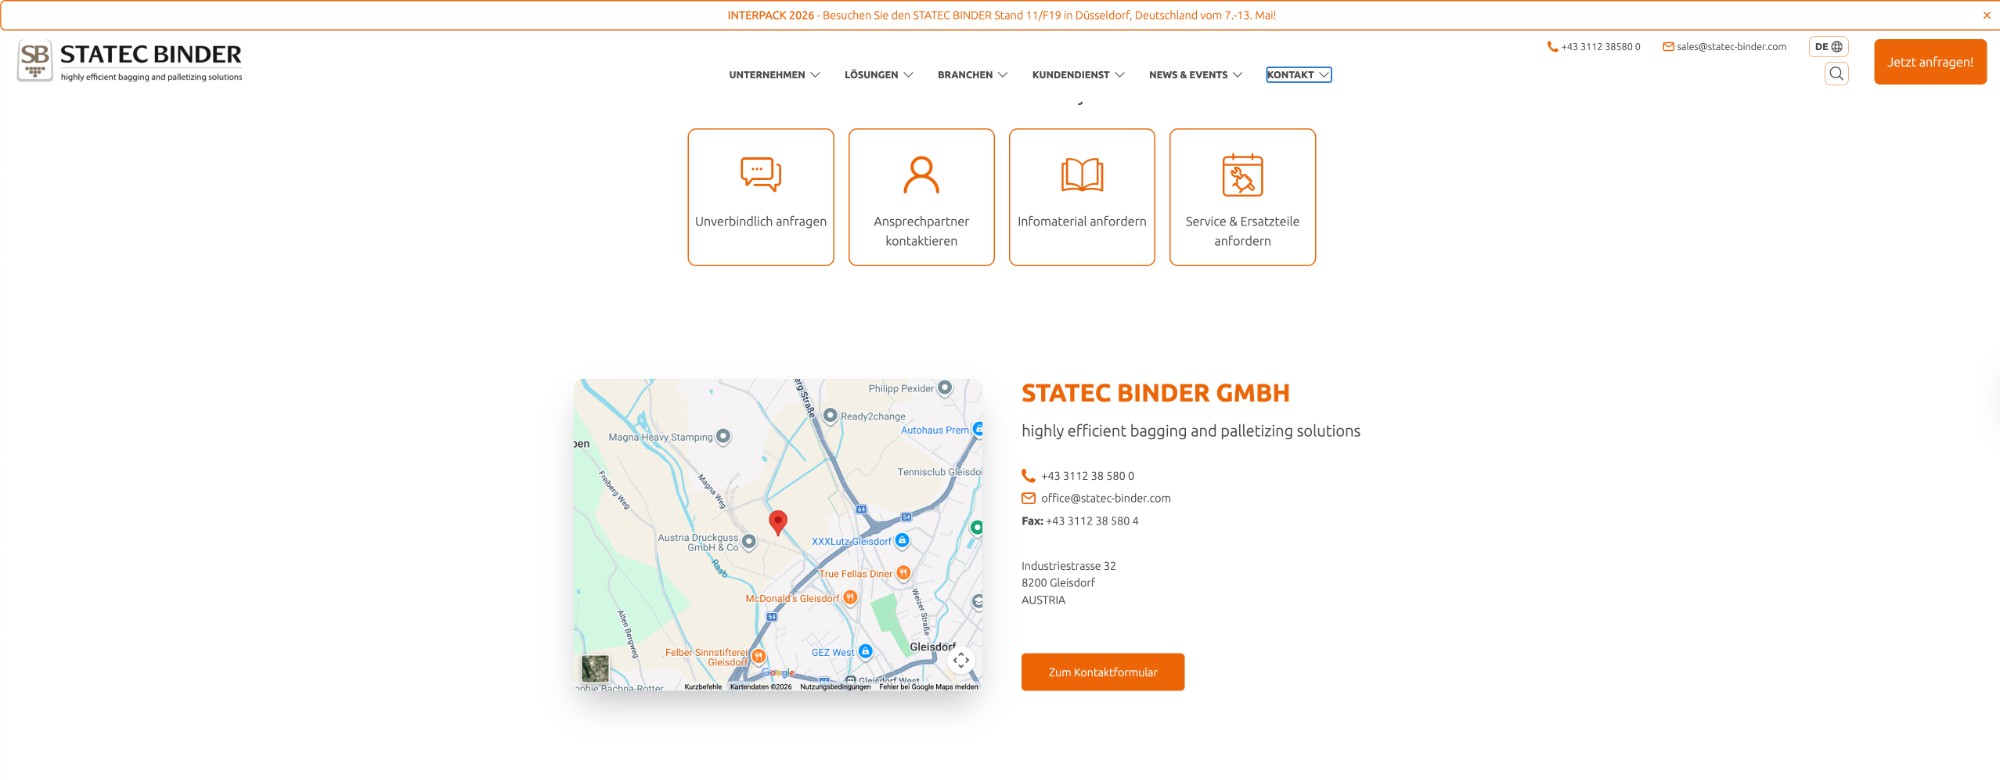Click XXXLutz Gleisdorf shopping marker
2000x780 pixels.
click(902, 541)
